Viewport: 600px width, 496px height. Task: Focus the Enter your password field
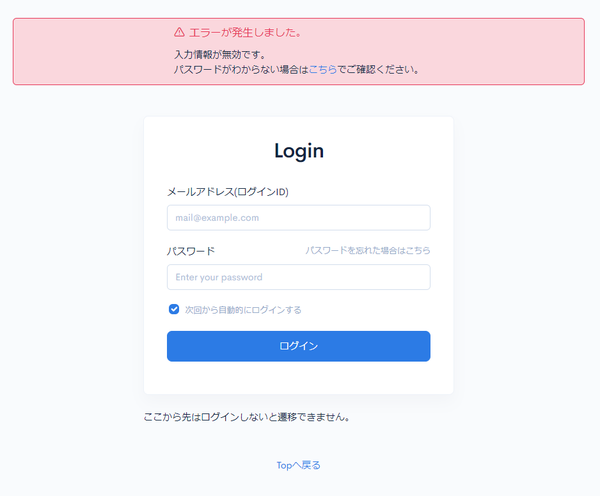(298, 277)
